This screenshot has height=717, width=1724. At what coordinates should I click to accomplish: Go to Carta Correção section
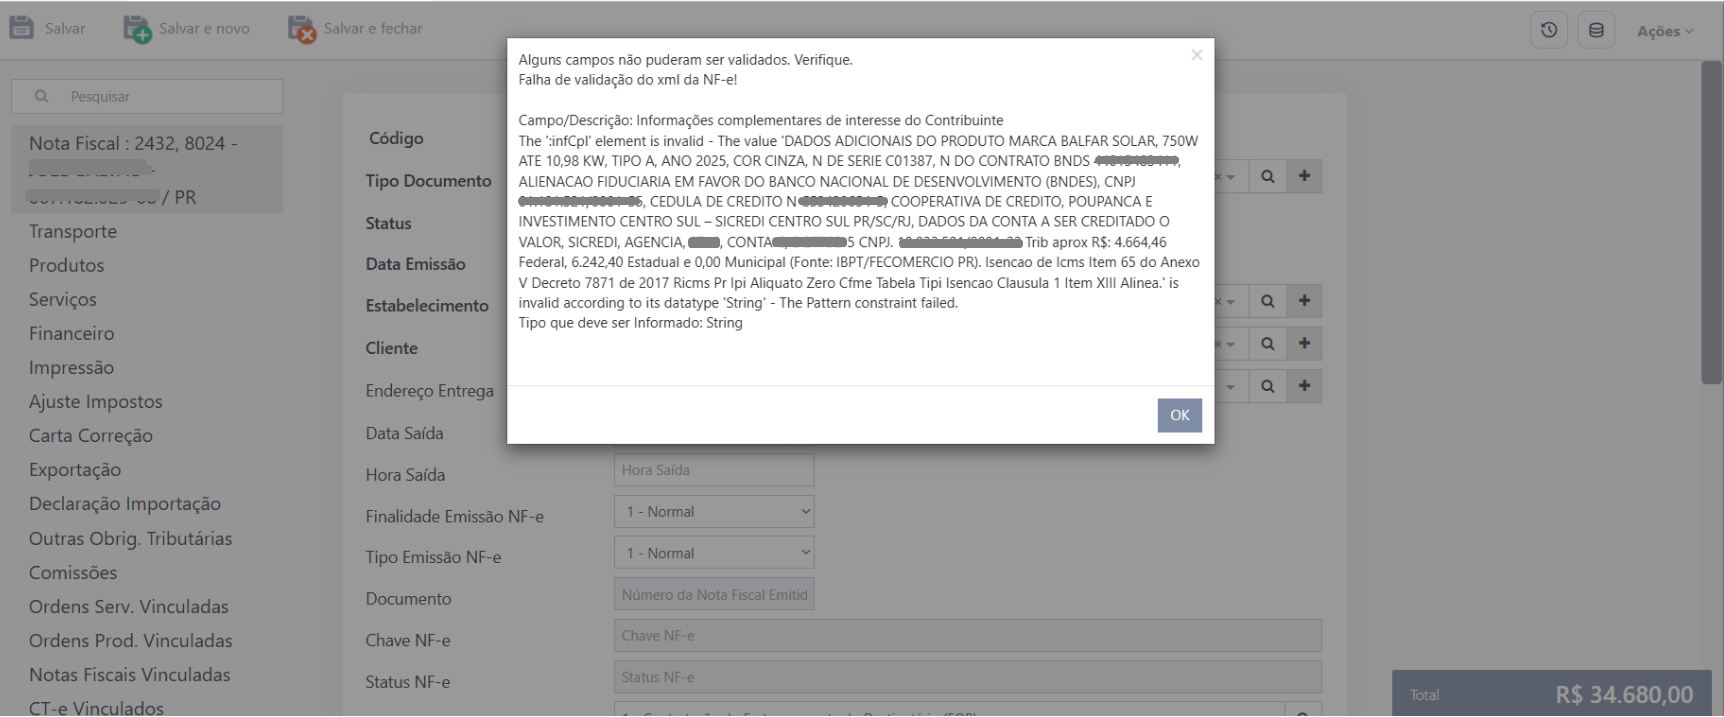pos(91,435)
